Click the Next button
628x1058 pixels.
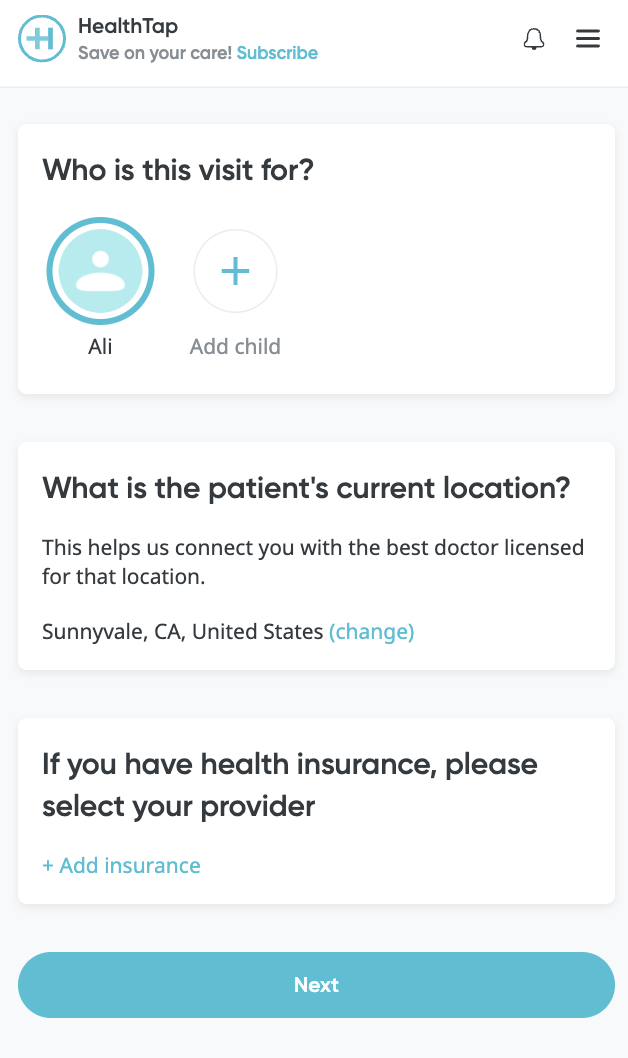(316, 984)
